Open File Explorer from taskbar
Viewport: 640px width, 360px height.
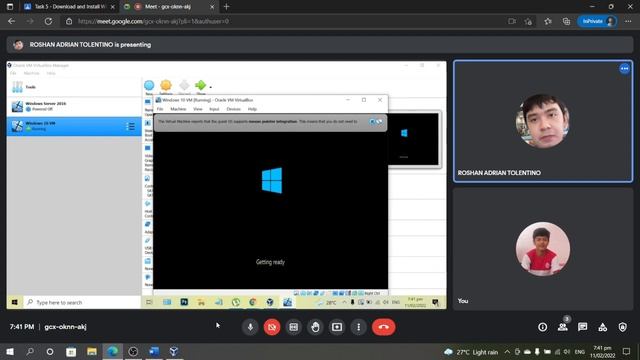(92, 351)
